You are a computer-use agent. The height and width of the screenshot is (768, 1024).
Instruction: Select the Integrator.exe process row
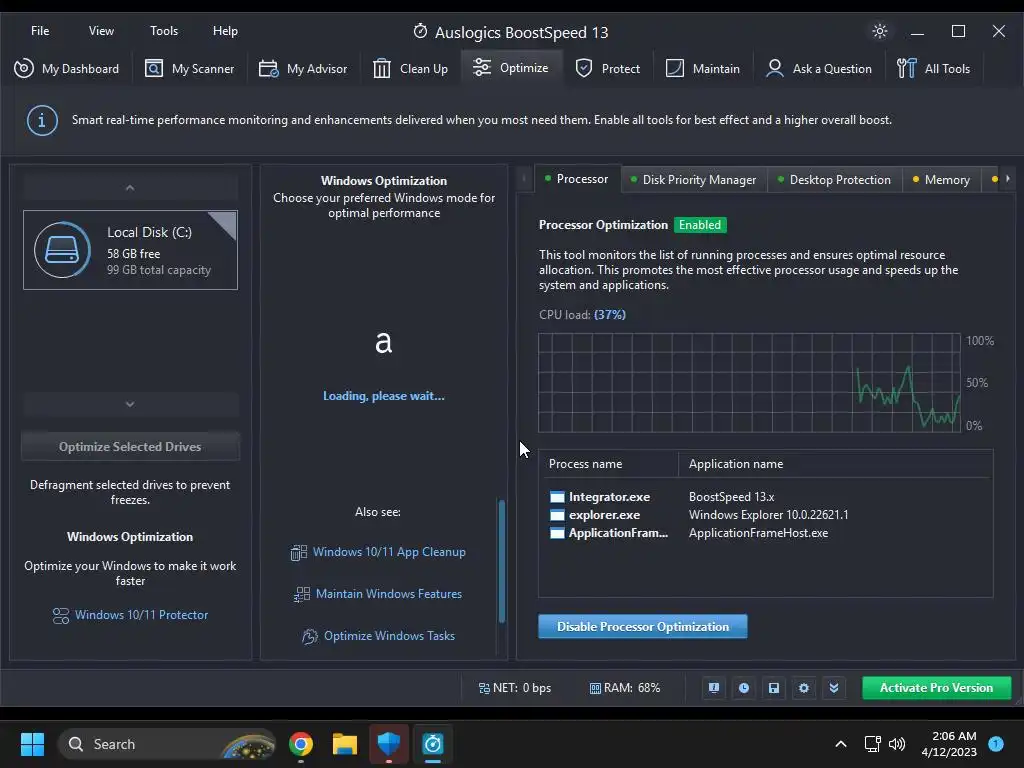pos(765,497)
